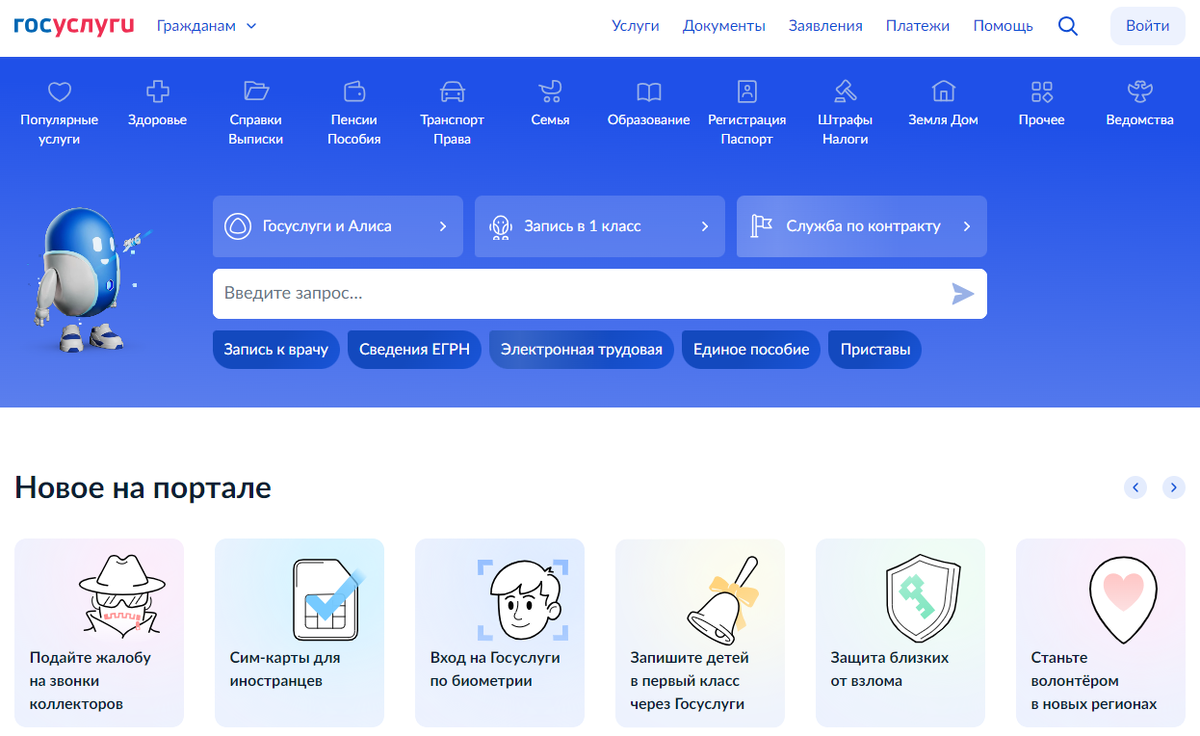Screen dimensions: 1200x736
Task: Open the Заявления menu item
Action: [x=825, y=26]
